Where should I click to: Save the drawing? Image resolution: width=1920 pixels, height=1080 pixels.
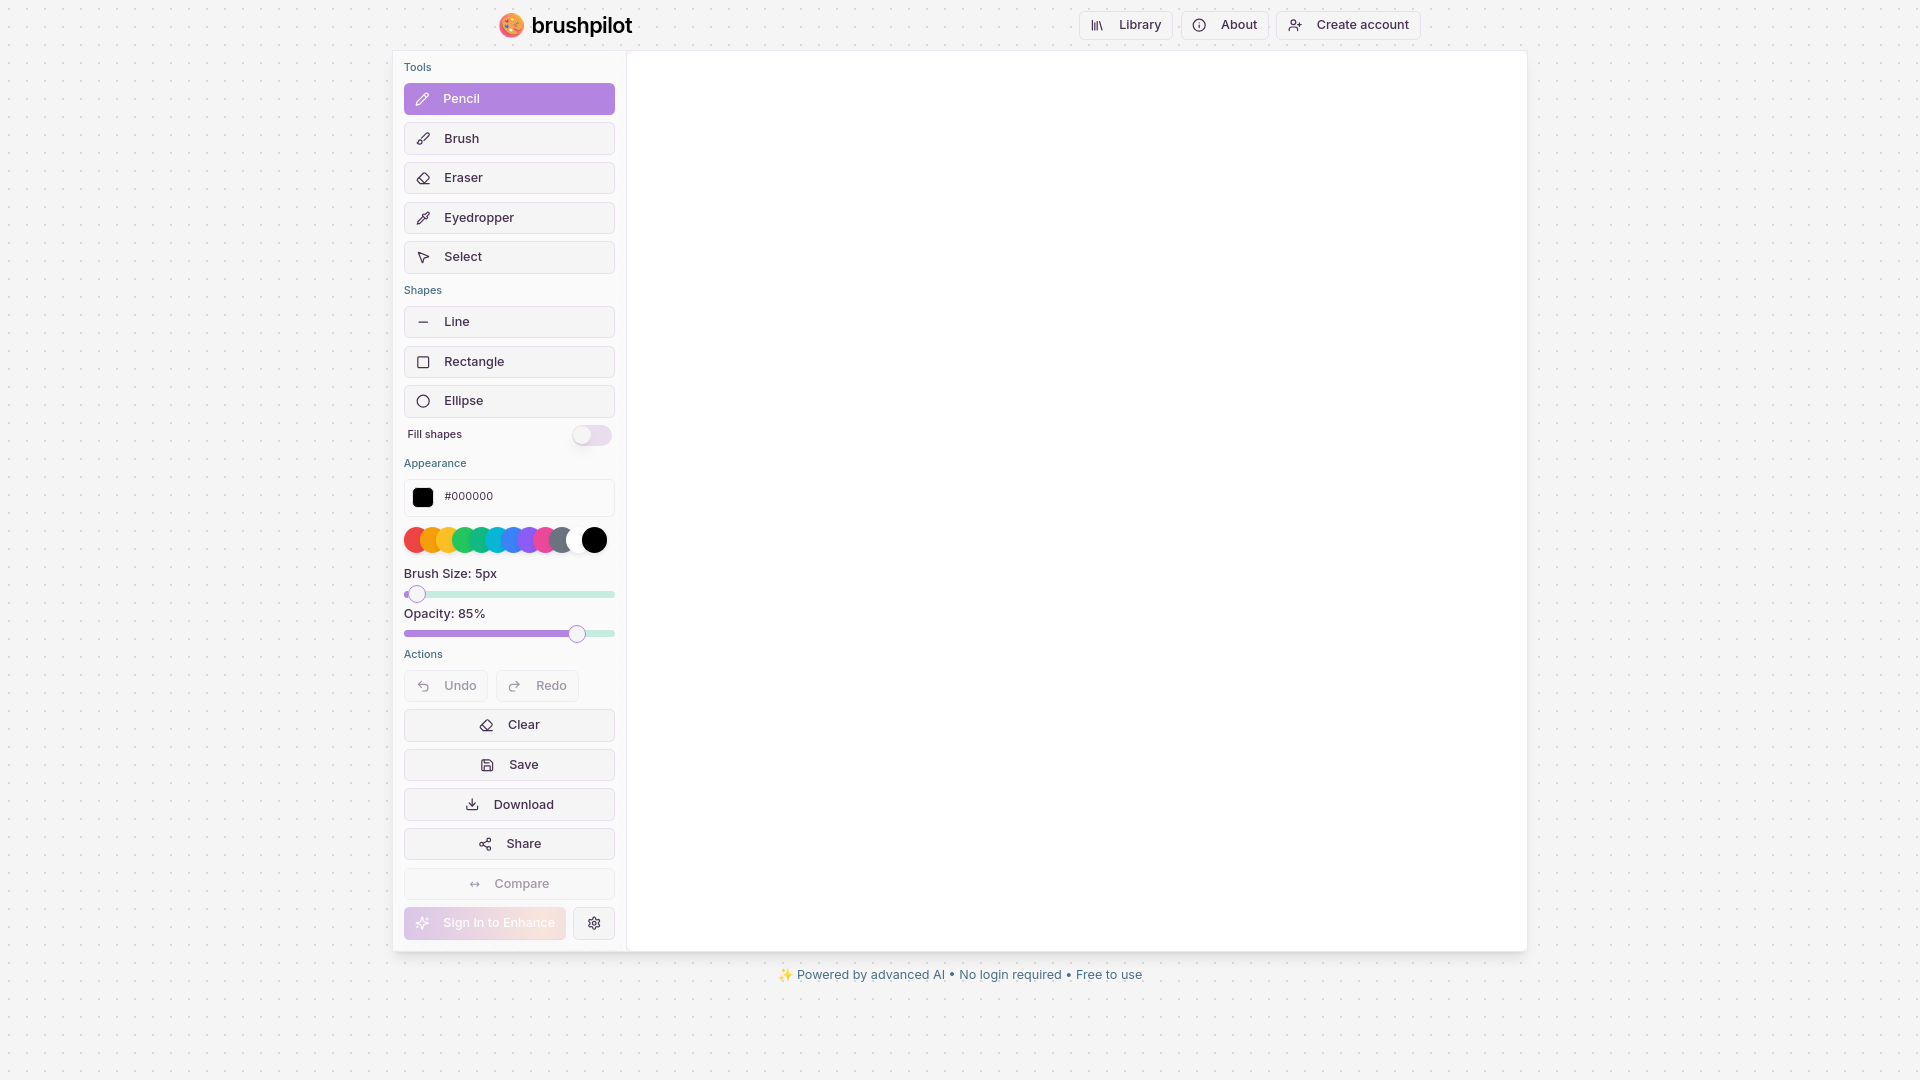click(x=509, y=765)
